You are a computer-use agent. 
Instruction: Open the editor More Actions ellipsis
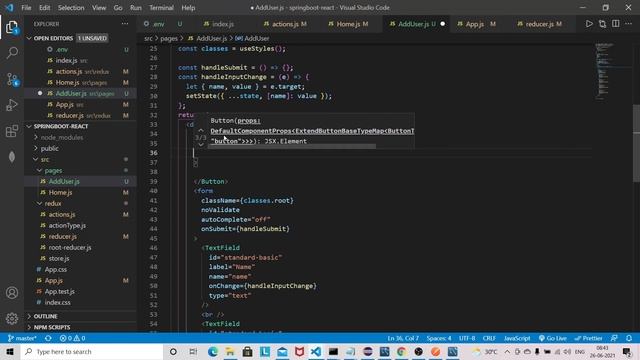point(629,24)
